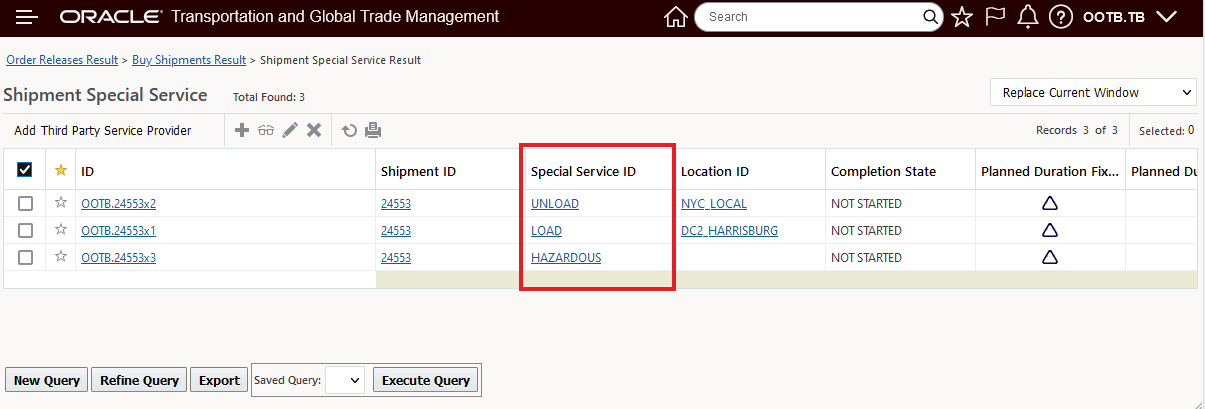Go to Order Releases Result breadcrumb
This screenshot has height=409, width=1205.
[62, 60]
